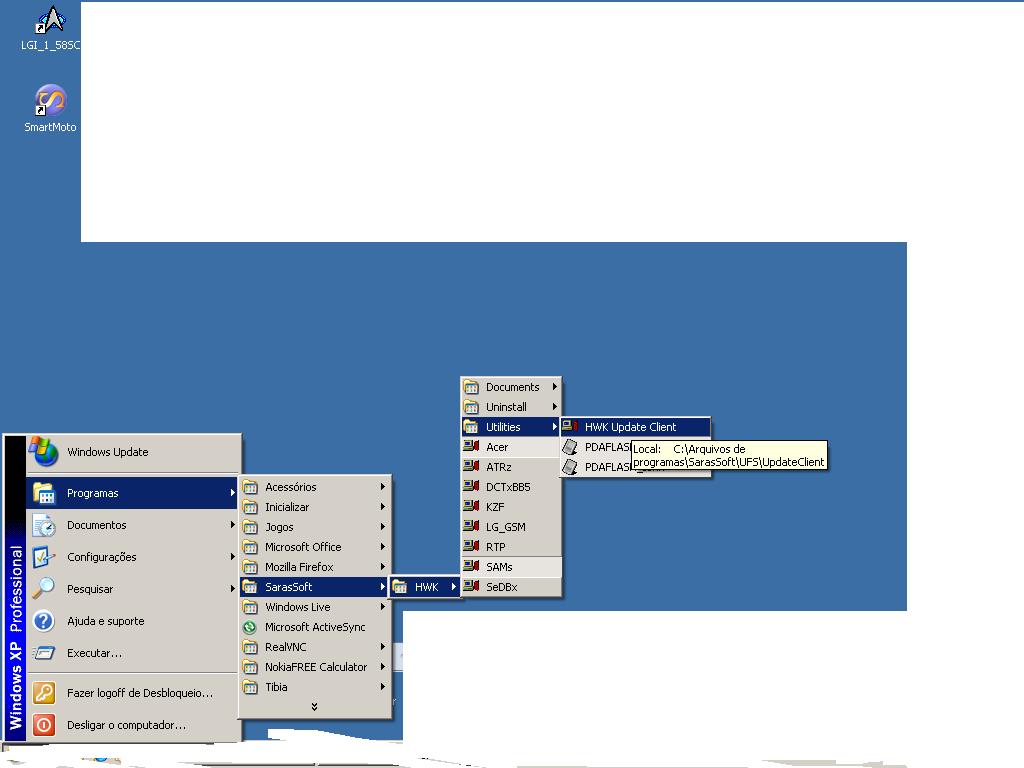Click the ATRz program icon
This screenshot has width=1024, height=768.
click(x=472, y=467)
